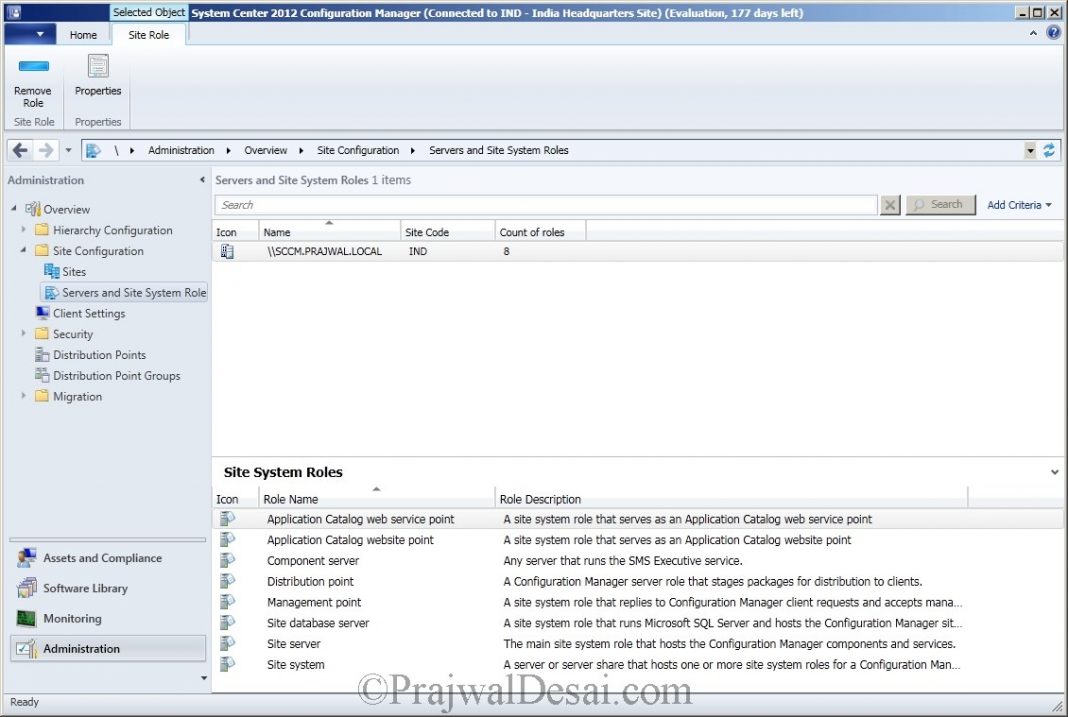Click inside the Search input field

[x=546, y=205]
